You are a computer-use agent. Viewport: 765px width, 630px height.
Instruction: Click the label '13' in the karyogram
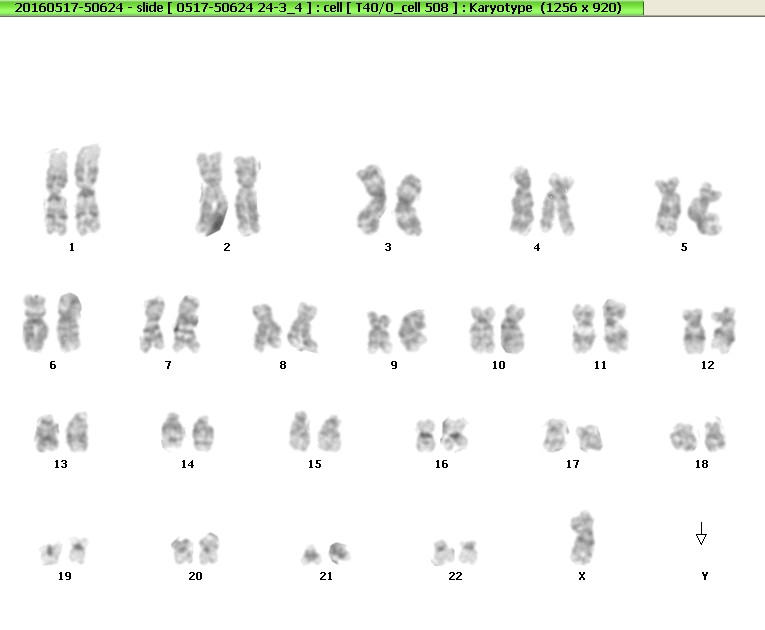coord(60,464)
